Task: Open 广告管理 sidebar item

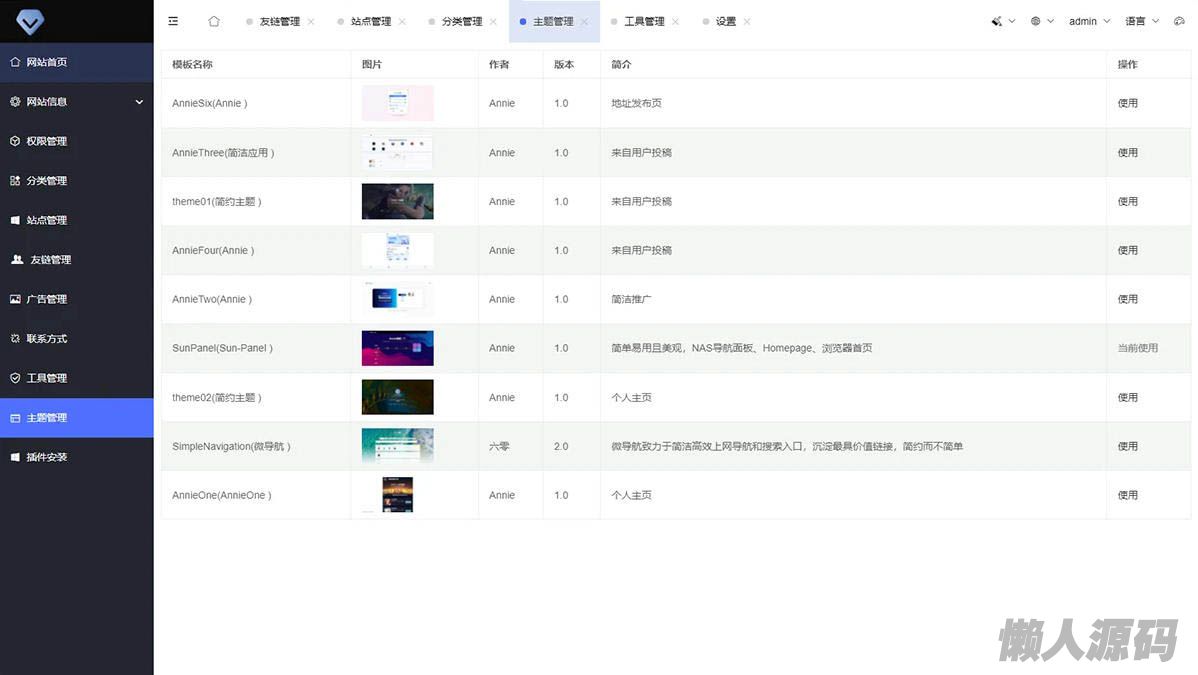Action: [46, 299]
